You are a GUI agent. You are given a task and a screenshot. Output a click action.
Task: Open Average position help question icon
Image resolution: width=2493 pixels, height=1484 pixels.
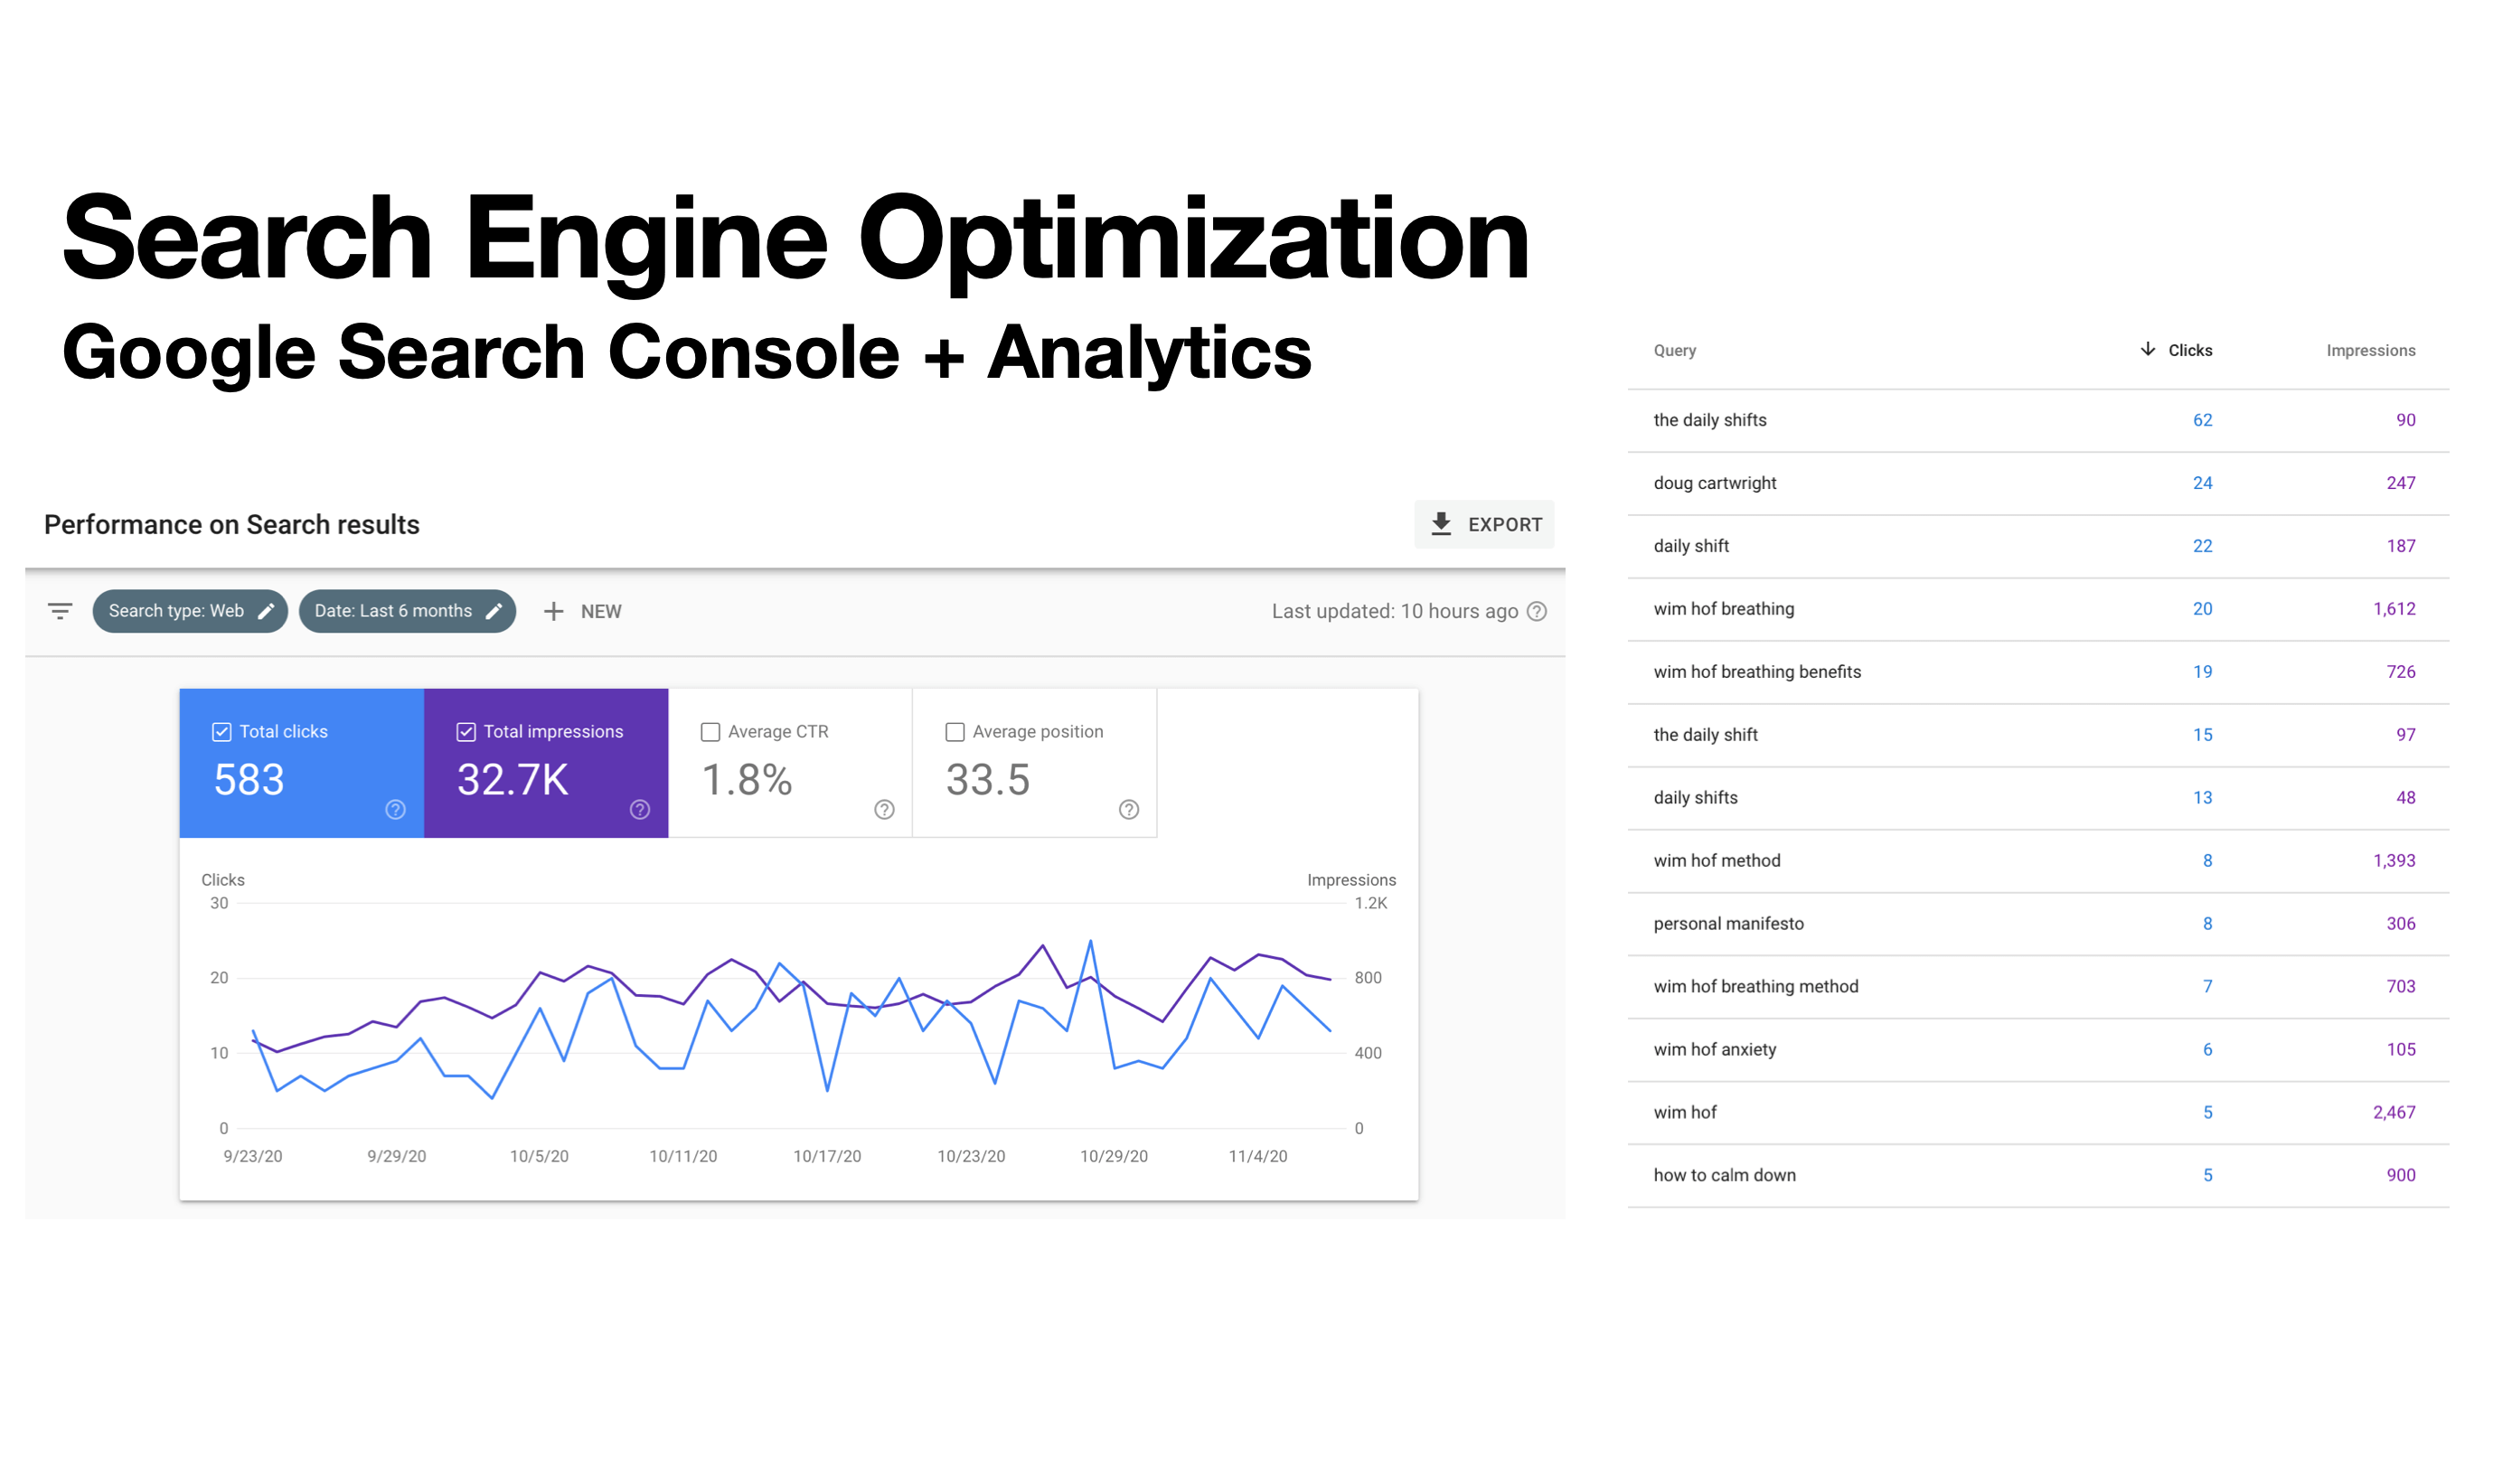1129,809
